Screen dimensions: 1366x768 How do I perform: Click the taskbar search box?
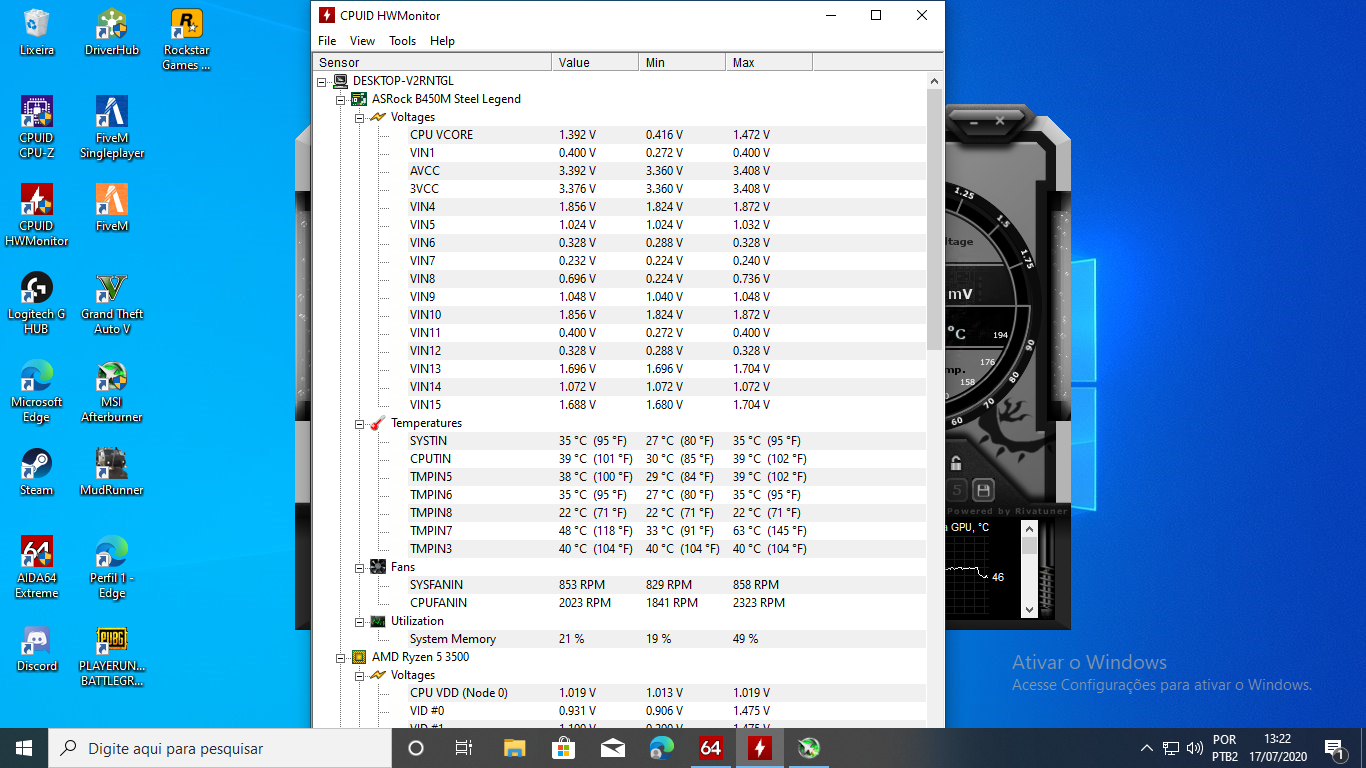220,748
